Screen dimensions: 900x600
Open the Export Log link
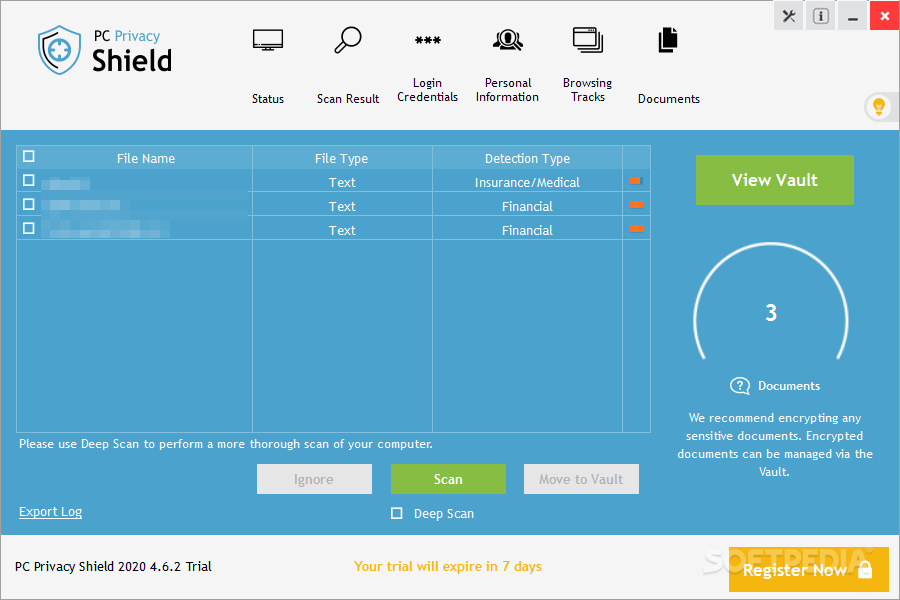click(51, 512)
